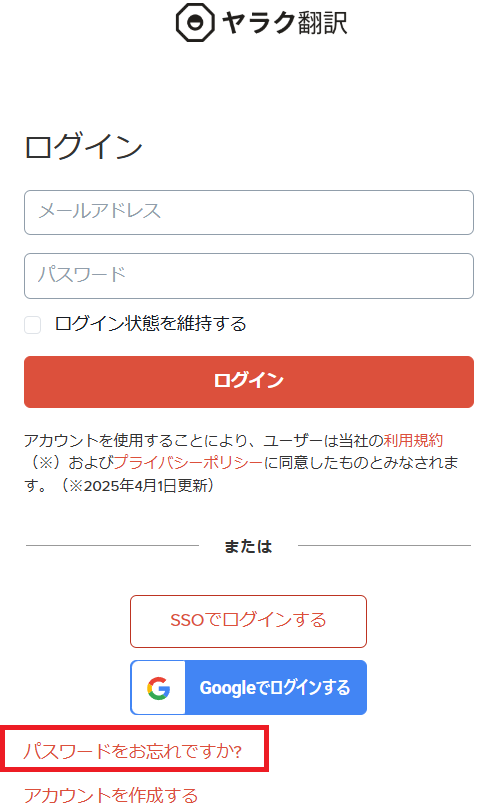Click the または divider text
This screenshot has width=487, height=806.
248,546
